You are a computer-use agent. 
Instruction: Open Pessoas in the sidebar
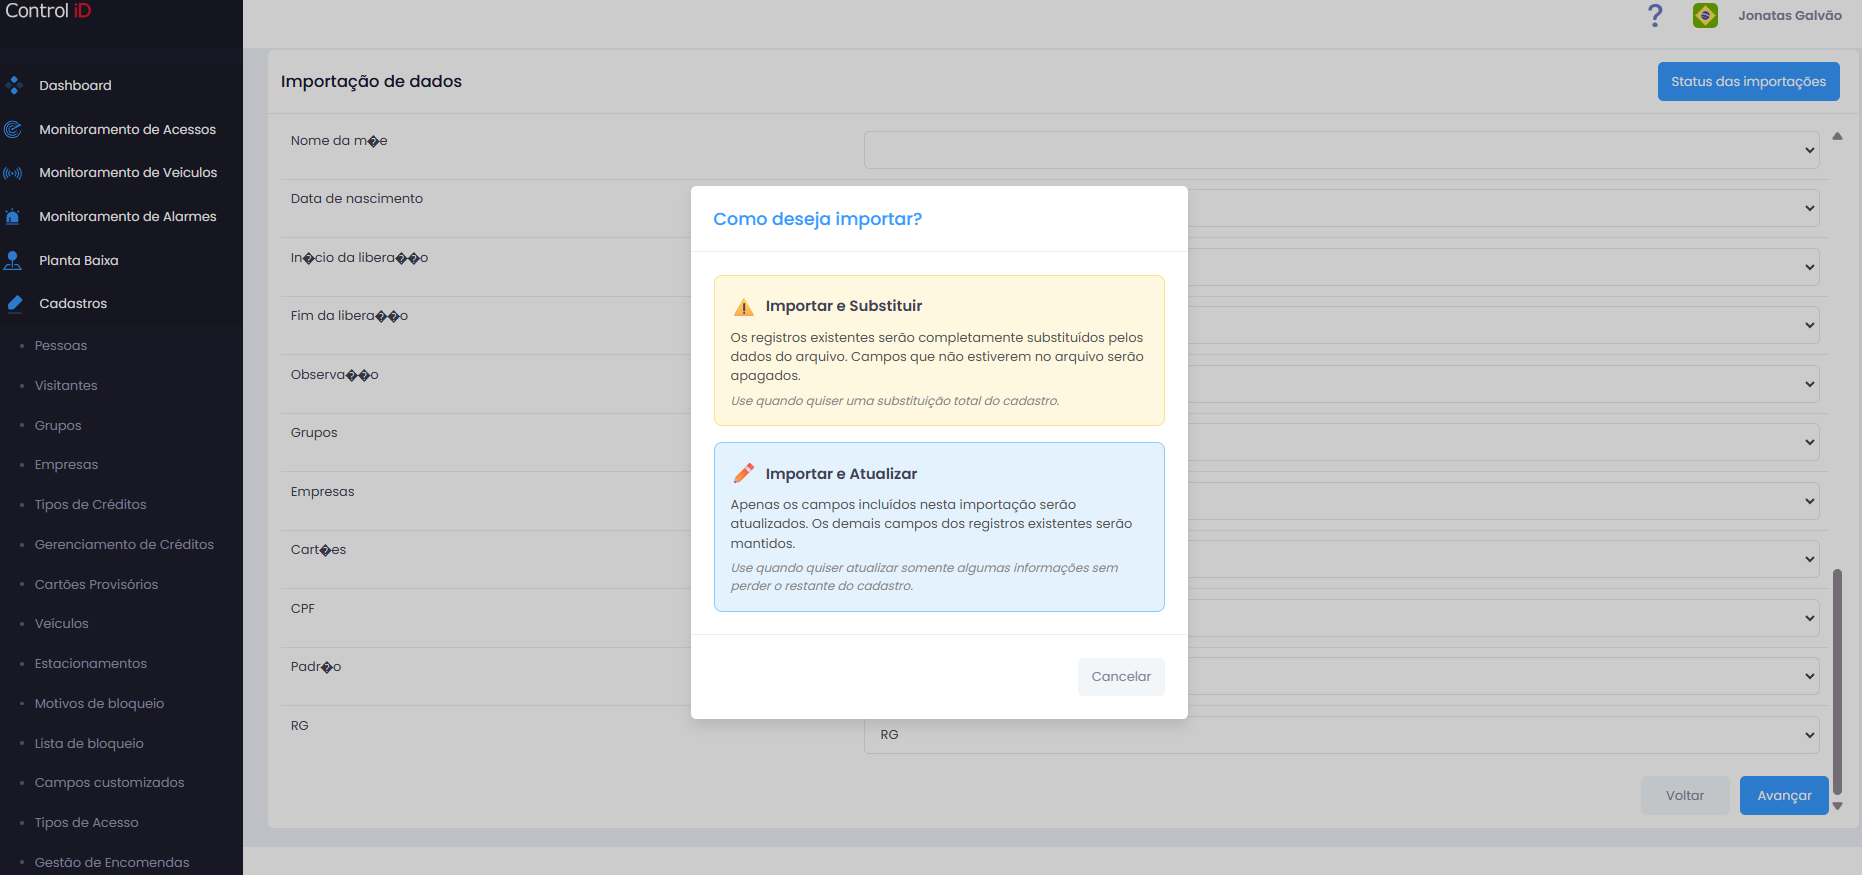tap(61, 346)
